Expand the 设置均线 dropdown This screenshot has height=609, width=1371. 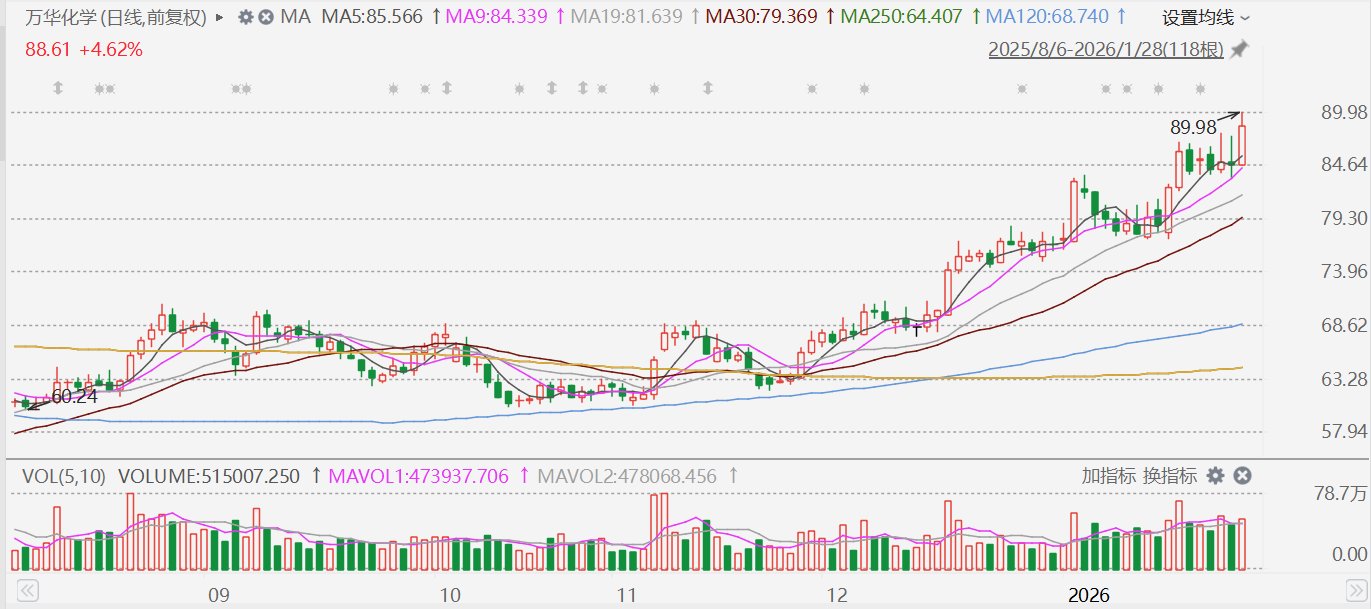click(1205, 17)
